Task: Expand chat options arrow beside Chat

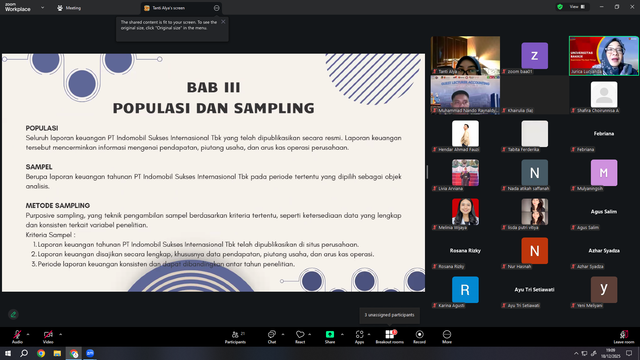Action: click(283, 334)
